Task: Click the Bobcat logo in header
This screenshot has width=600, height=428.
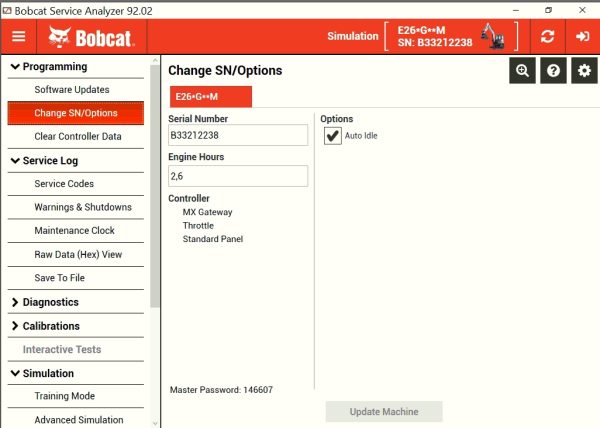Action: pyautogui.click(x=91, y=37)
